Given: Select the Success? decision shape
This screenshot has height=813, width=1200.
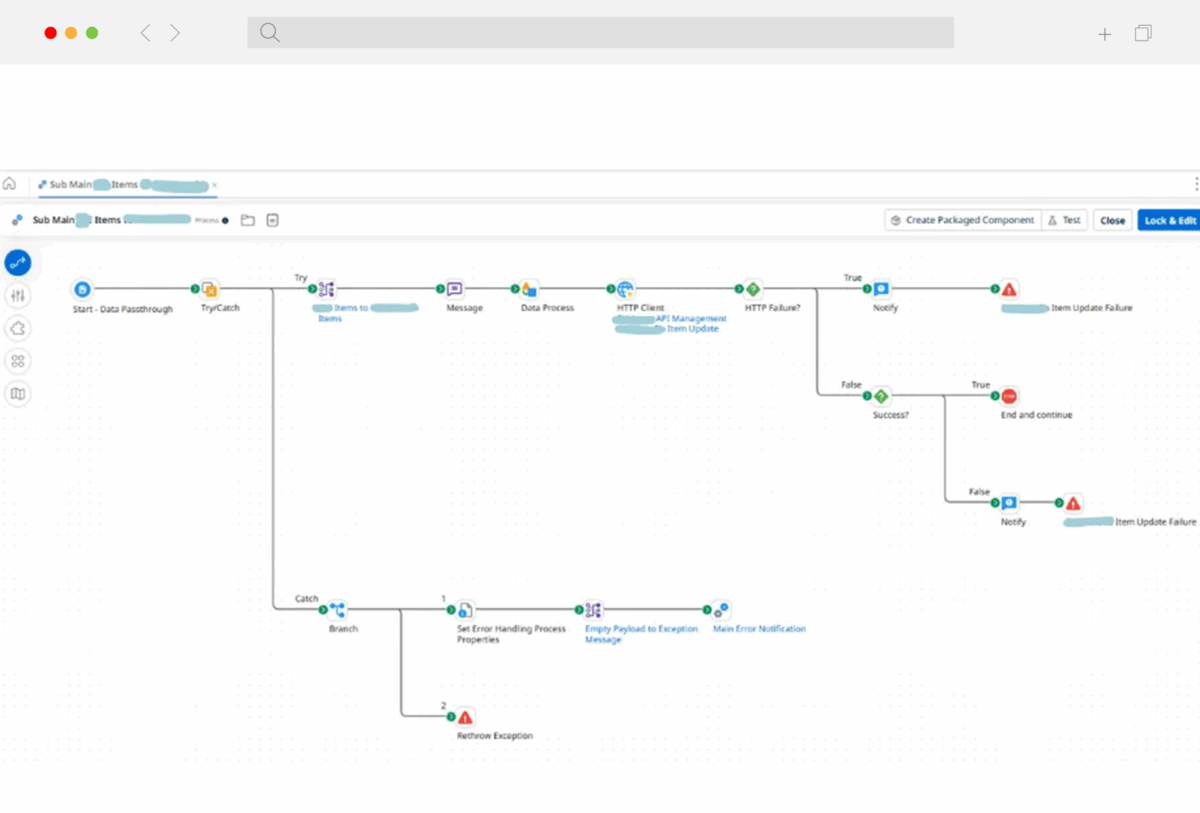Looking at the screenshot, I should [x=881, y=397].
